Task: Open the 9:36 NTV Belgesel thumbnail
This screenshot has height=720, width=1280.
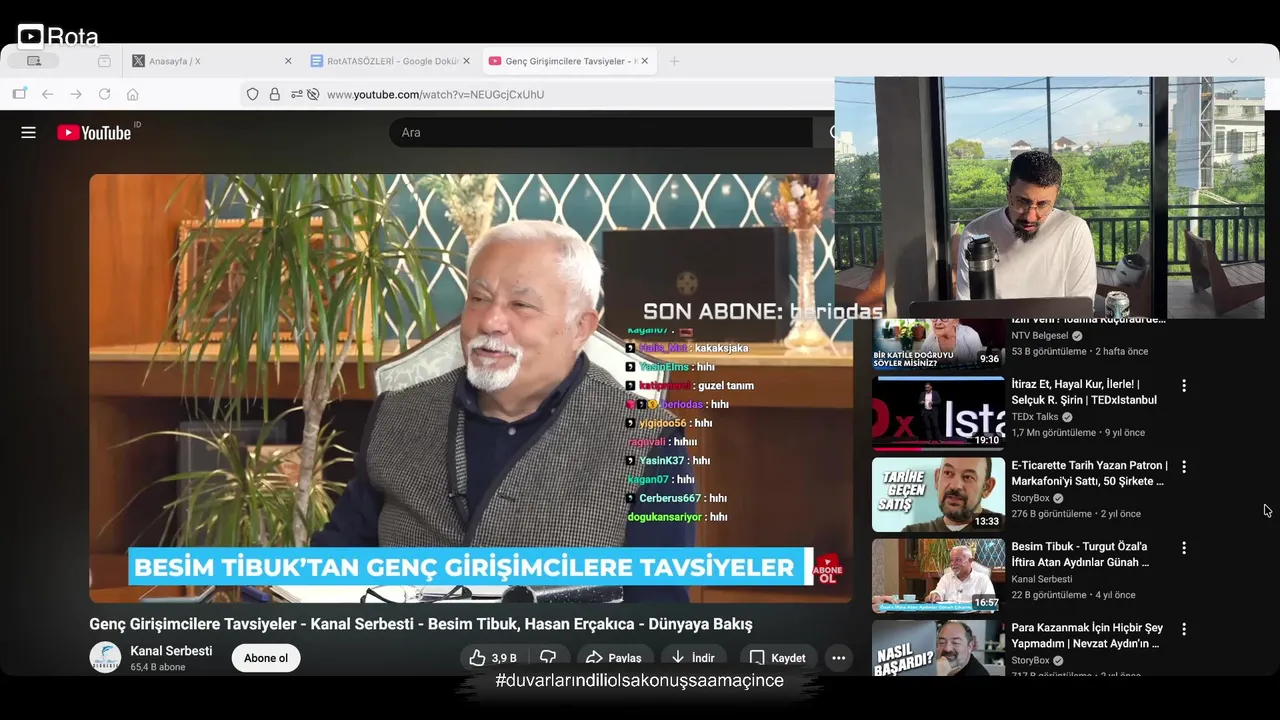Action: [938, 344]
